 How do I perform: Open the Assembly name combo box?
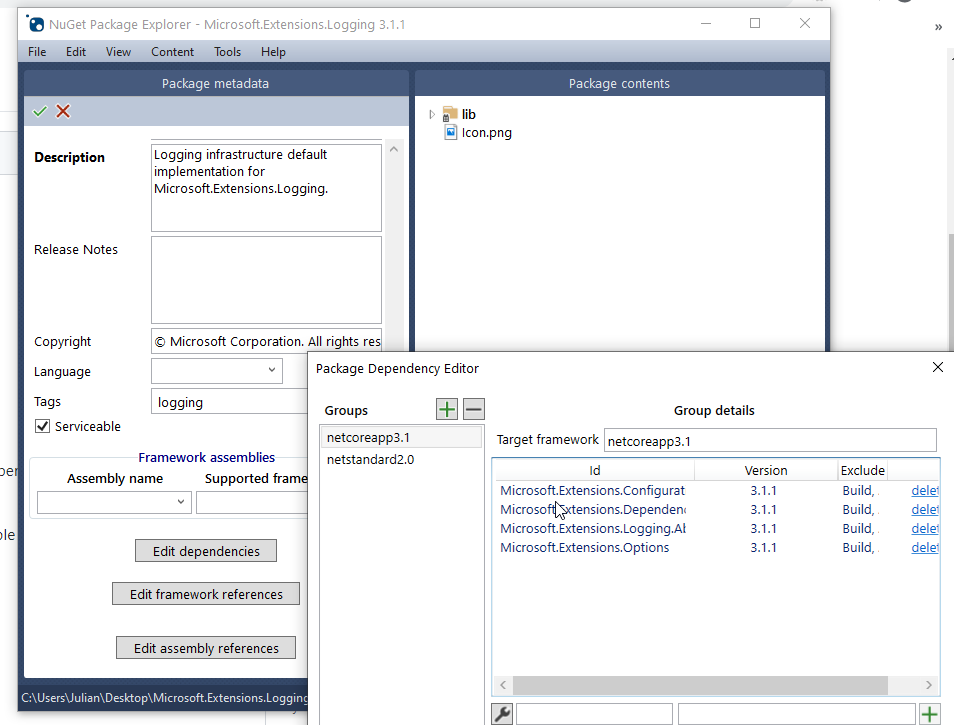114,502
